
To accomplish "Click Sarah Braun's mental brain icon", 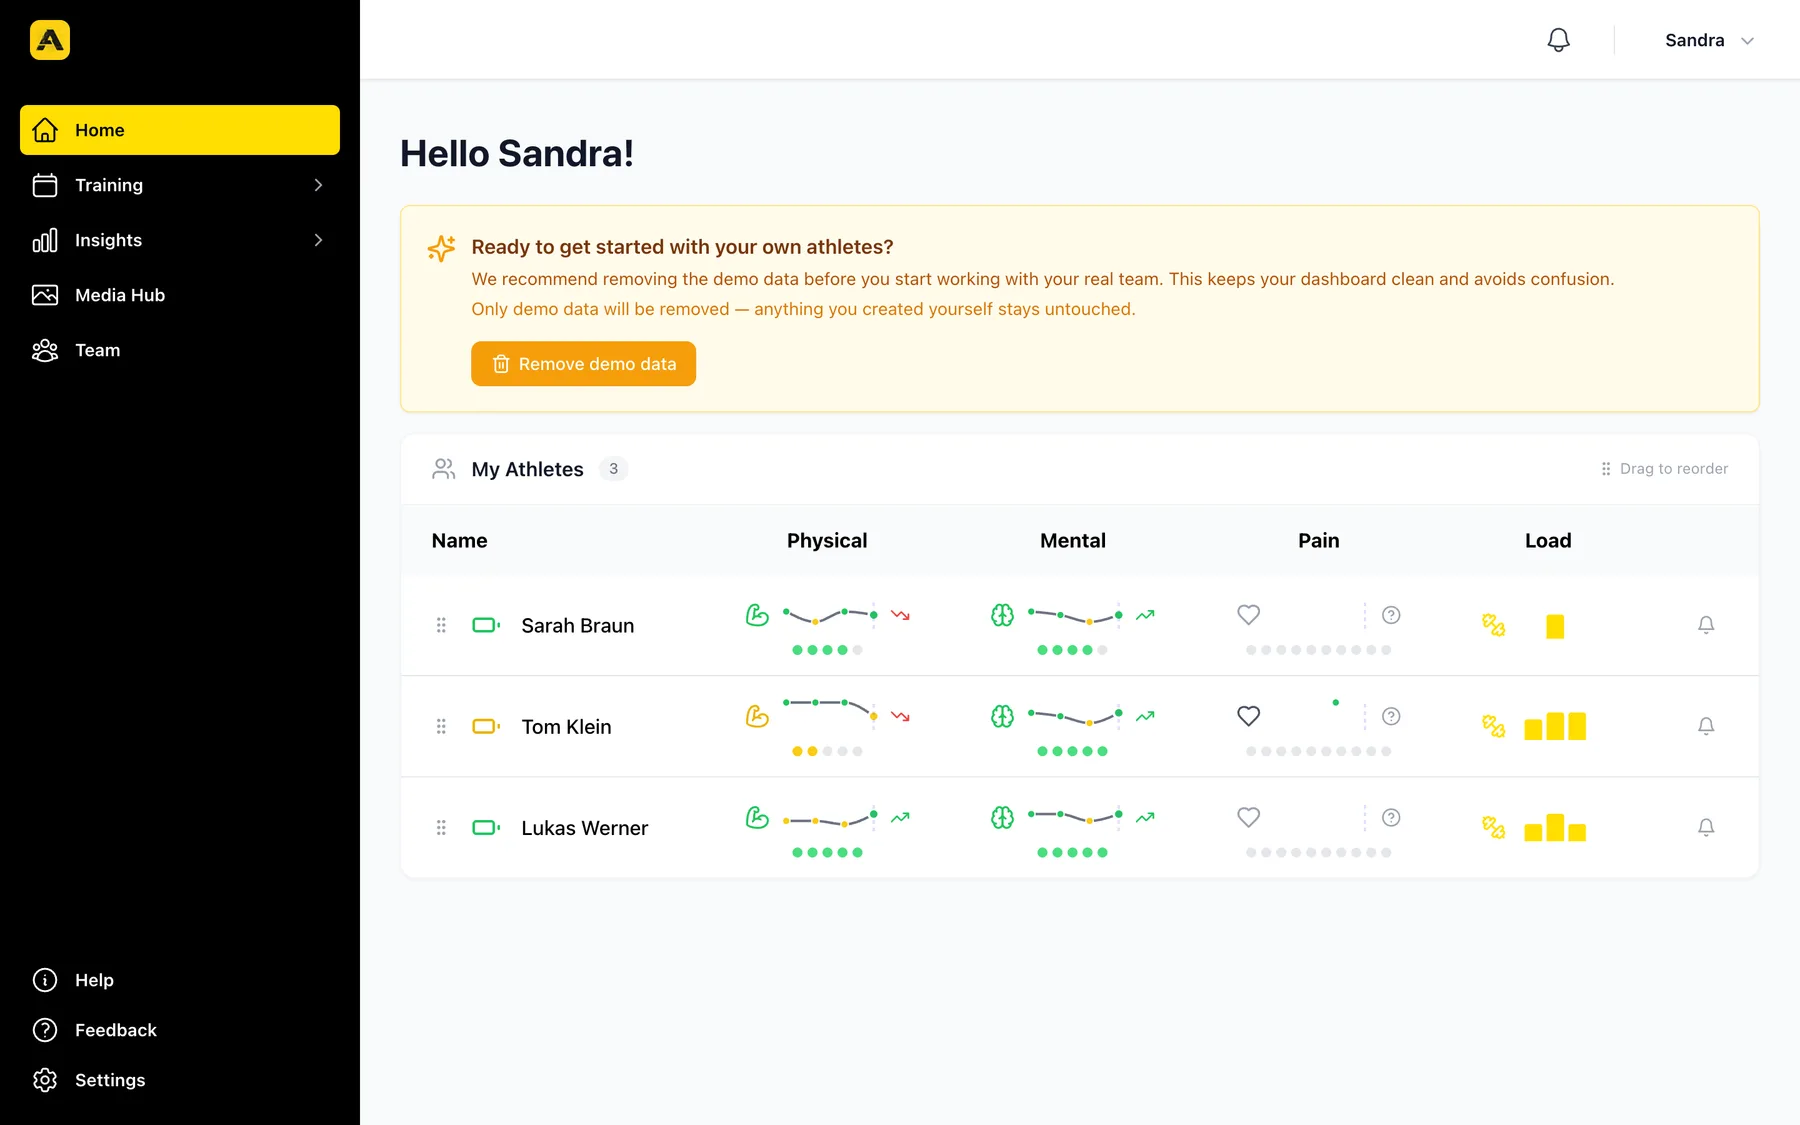I will pos(1002,615).
